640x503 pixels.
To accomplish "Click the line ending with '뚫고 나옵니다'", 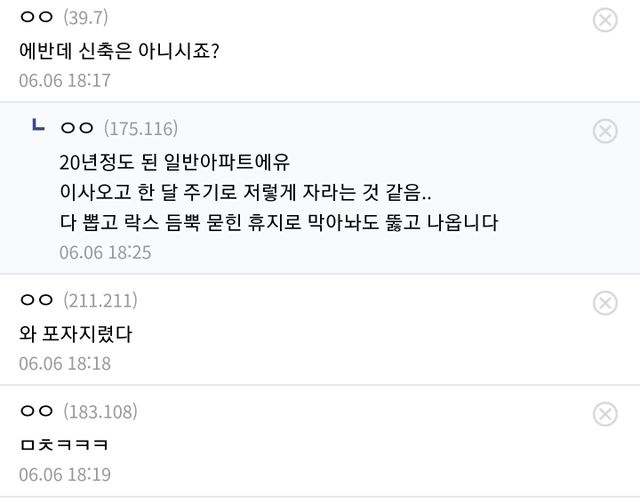I will pos(278,221).
